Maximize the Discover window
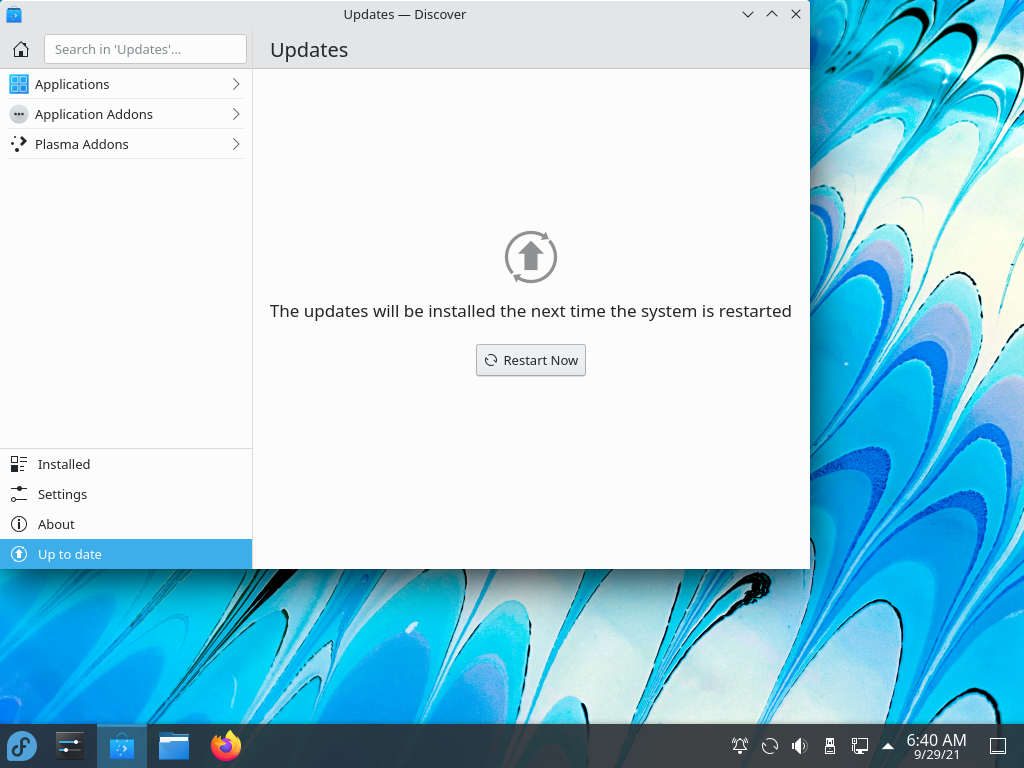1024x768 pixels. [772, 14]
